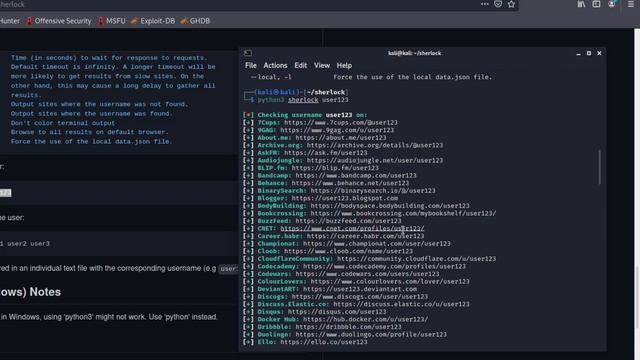The height and width of the screenshot is (360, 640).
Task: Click the BinarySearch result URL
Action: (373, 191)
